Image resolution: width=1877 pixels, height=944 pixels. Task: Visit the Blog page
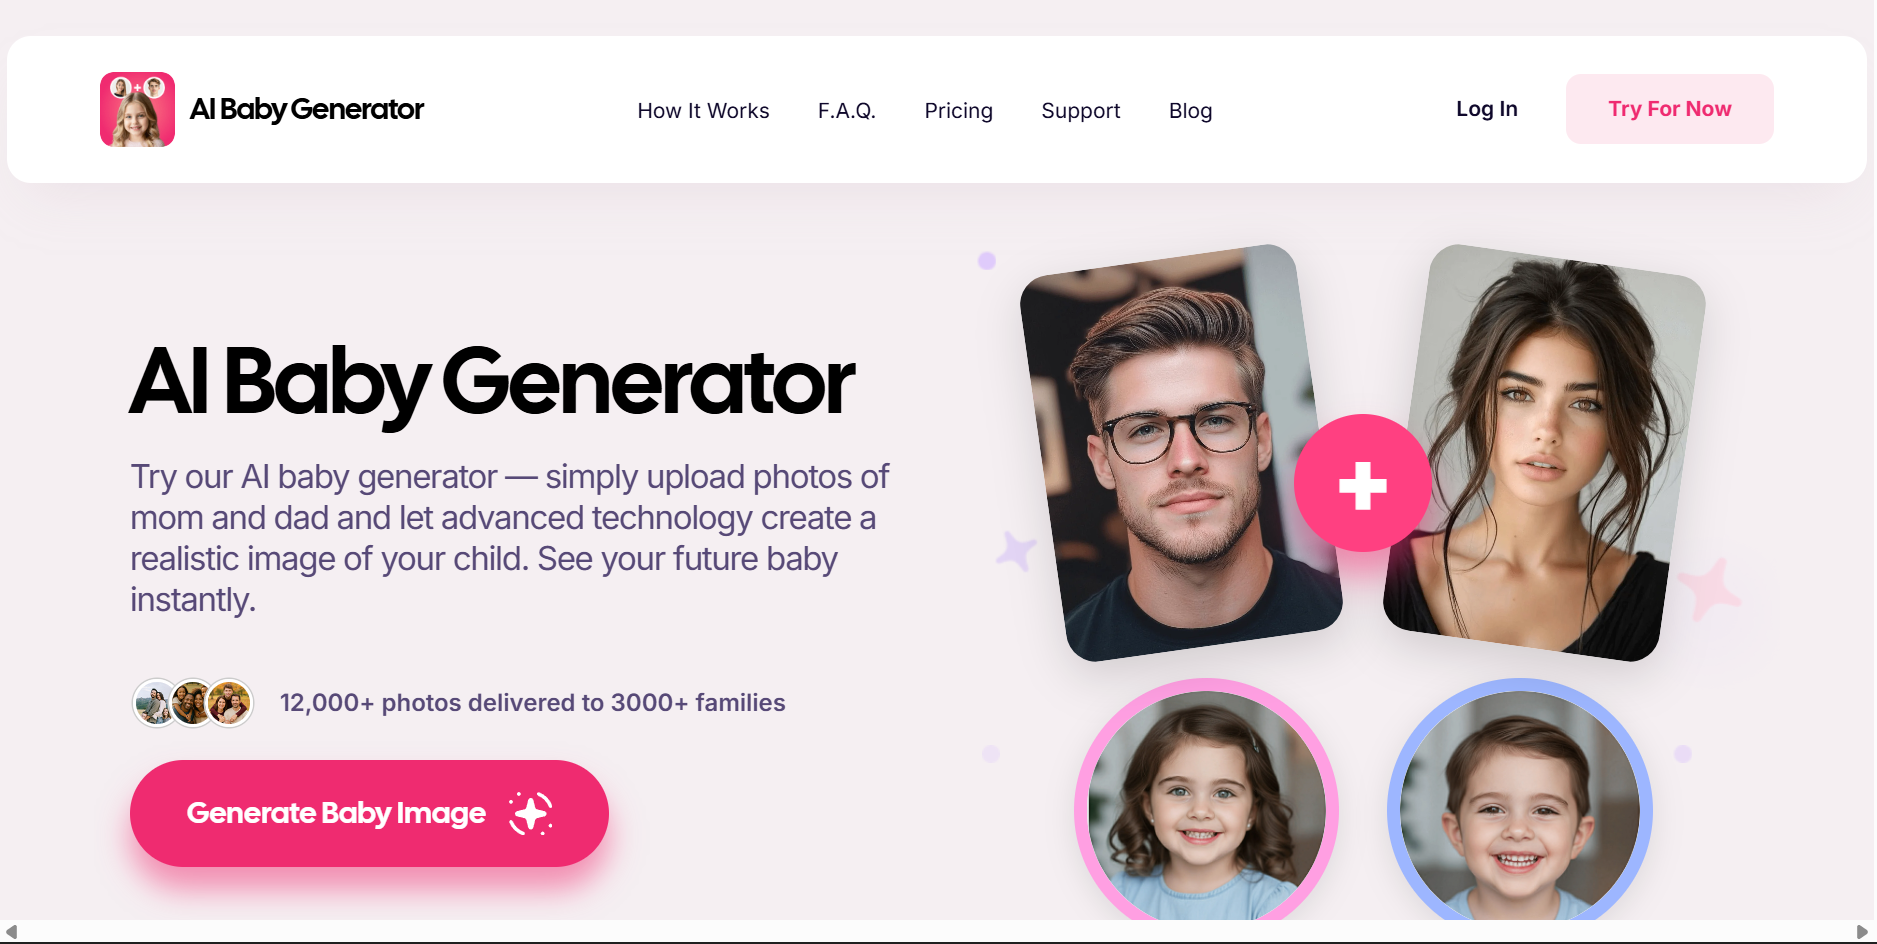[x=1190, y=110]
